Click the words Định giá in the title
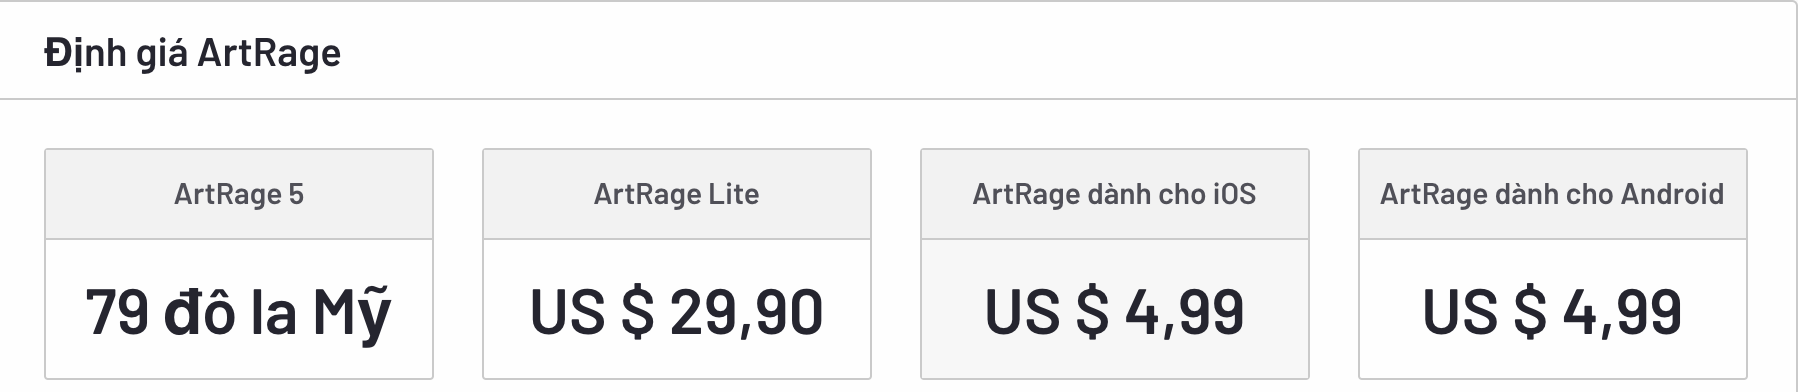 click(116, 53)
